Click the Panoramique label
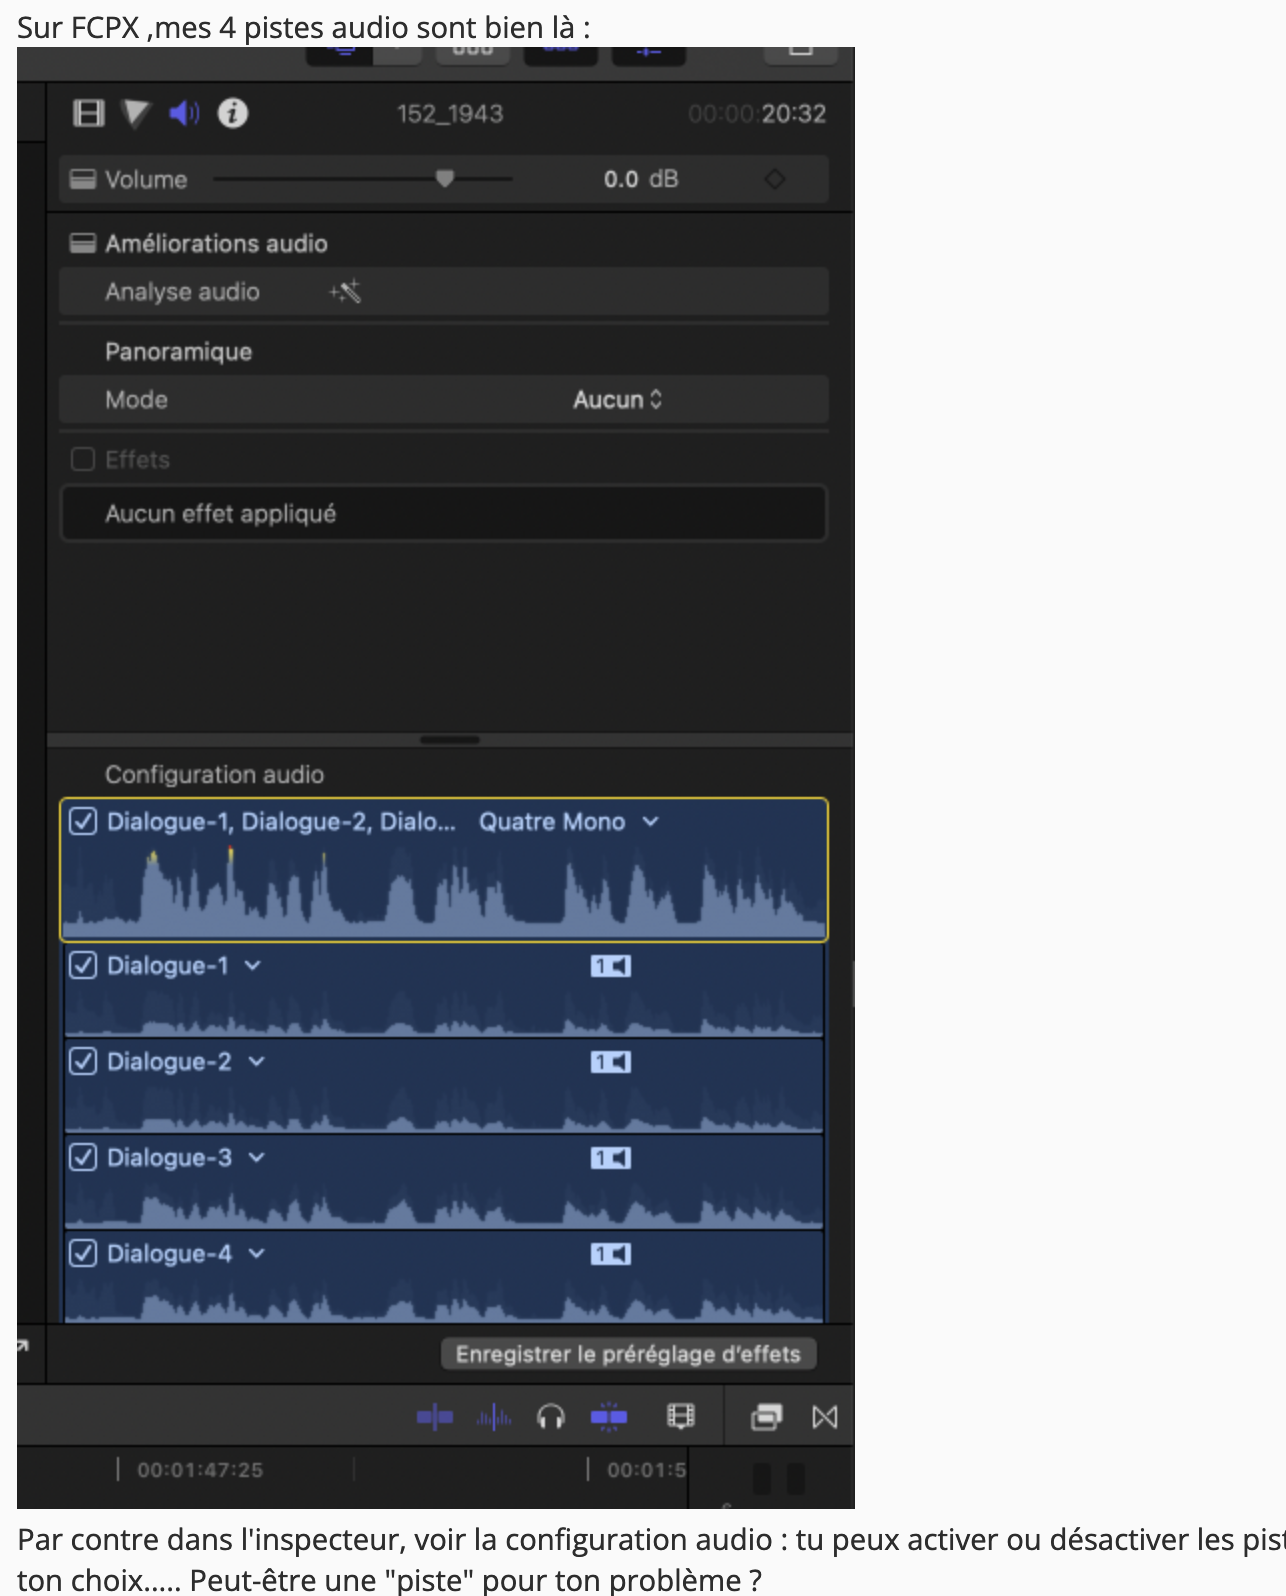Viewport: 1286px width, 1596px height. click(179, 352)
